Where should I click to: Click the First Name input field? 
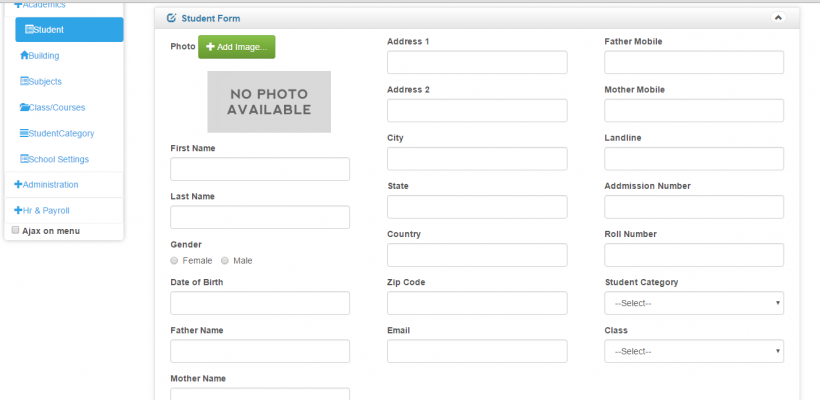tap(260, 169)
